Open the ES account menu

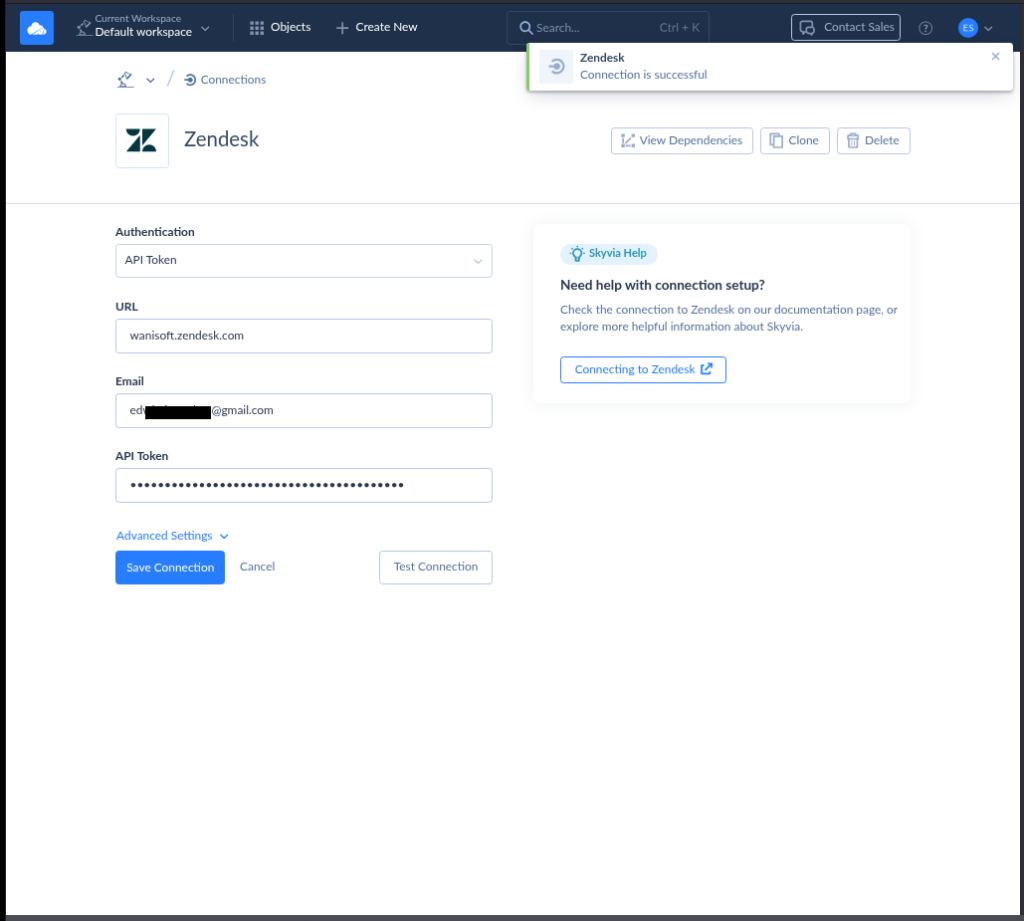975,27
